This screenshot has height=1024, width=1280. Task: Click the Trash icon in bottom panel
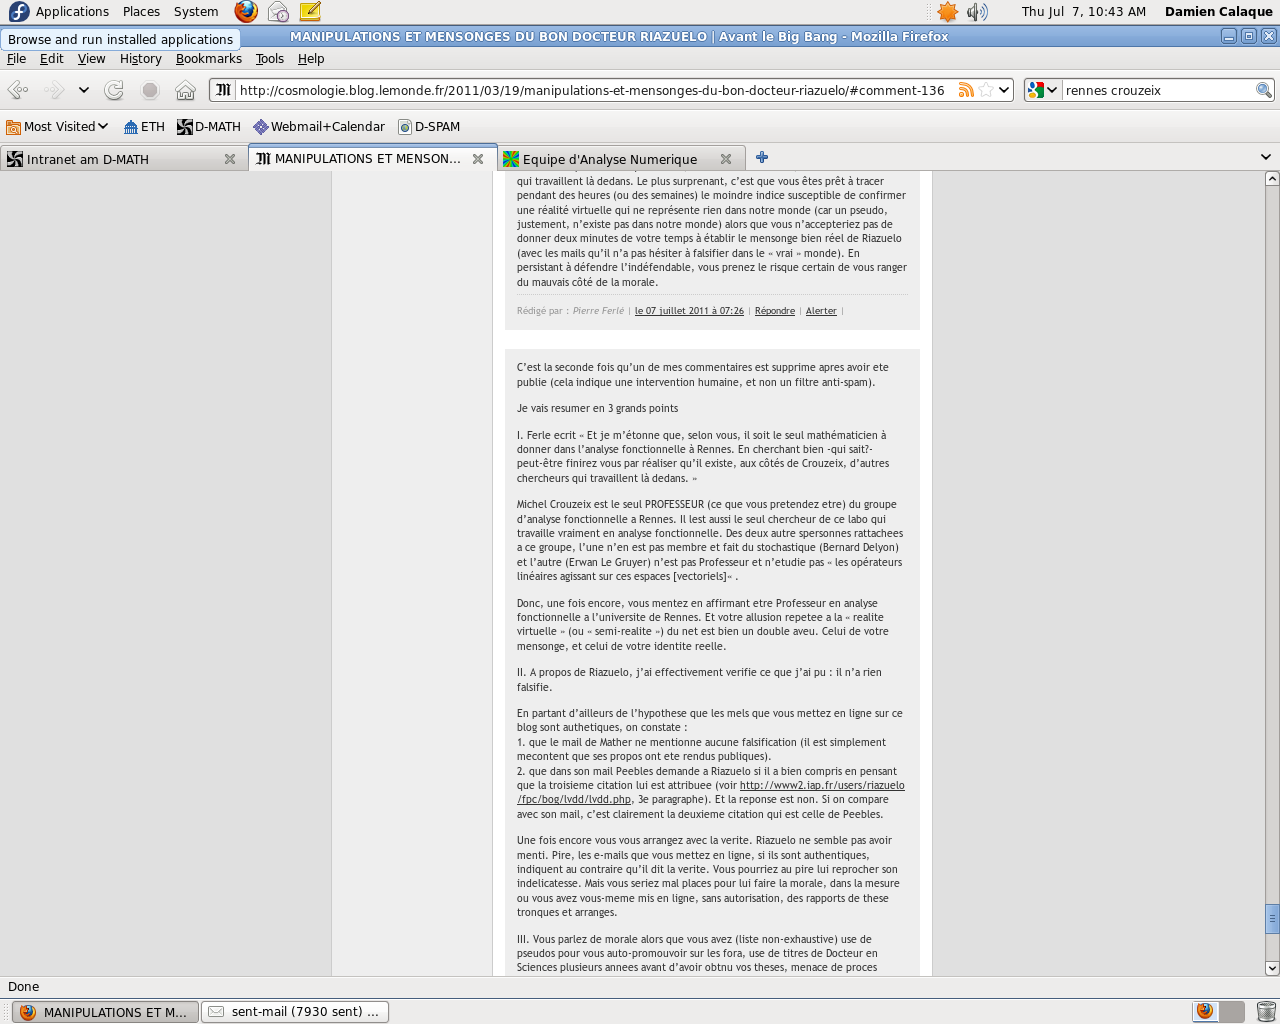coord(1266,1011)
